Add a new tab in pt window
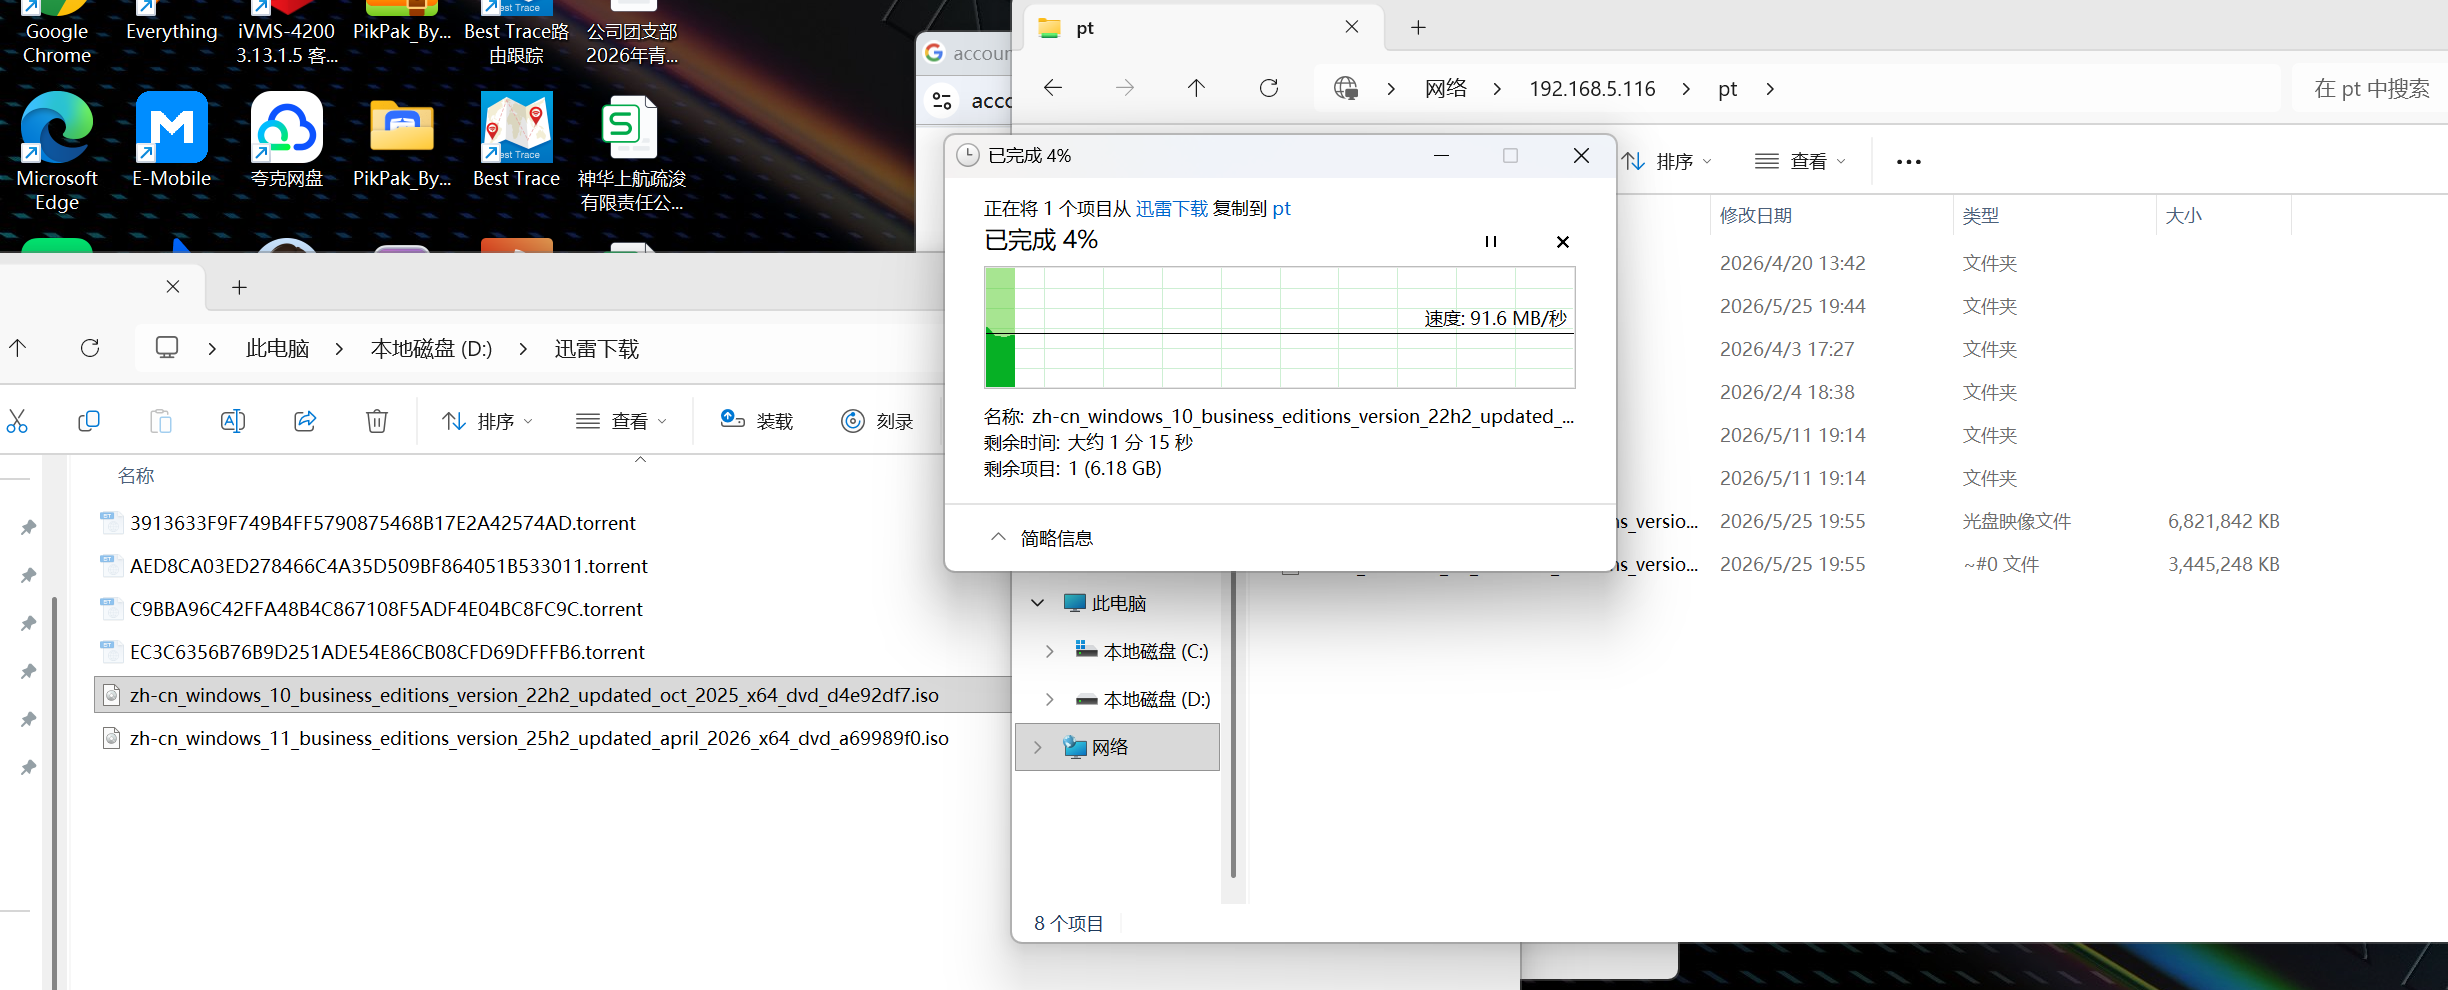The width and height of the screenshot is (2448, 990). click(x=1418, y=27)
